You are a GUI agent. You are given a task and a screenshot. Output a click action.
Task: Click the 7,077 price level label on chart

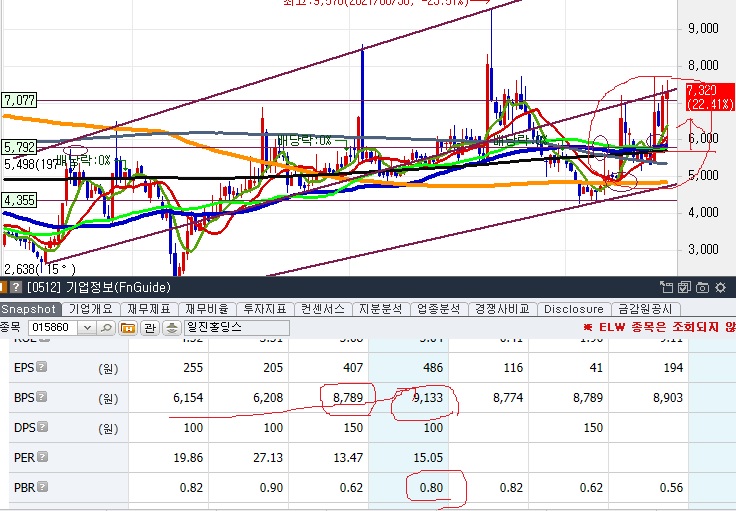coord(18,100)
